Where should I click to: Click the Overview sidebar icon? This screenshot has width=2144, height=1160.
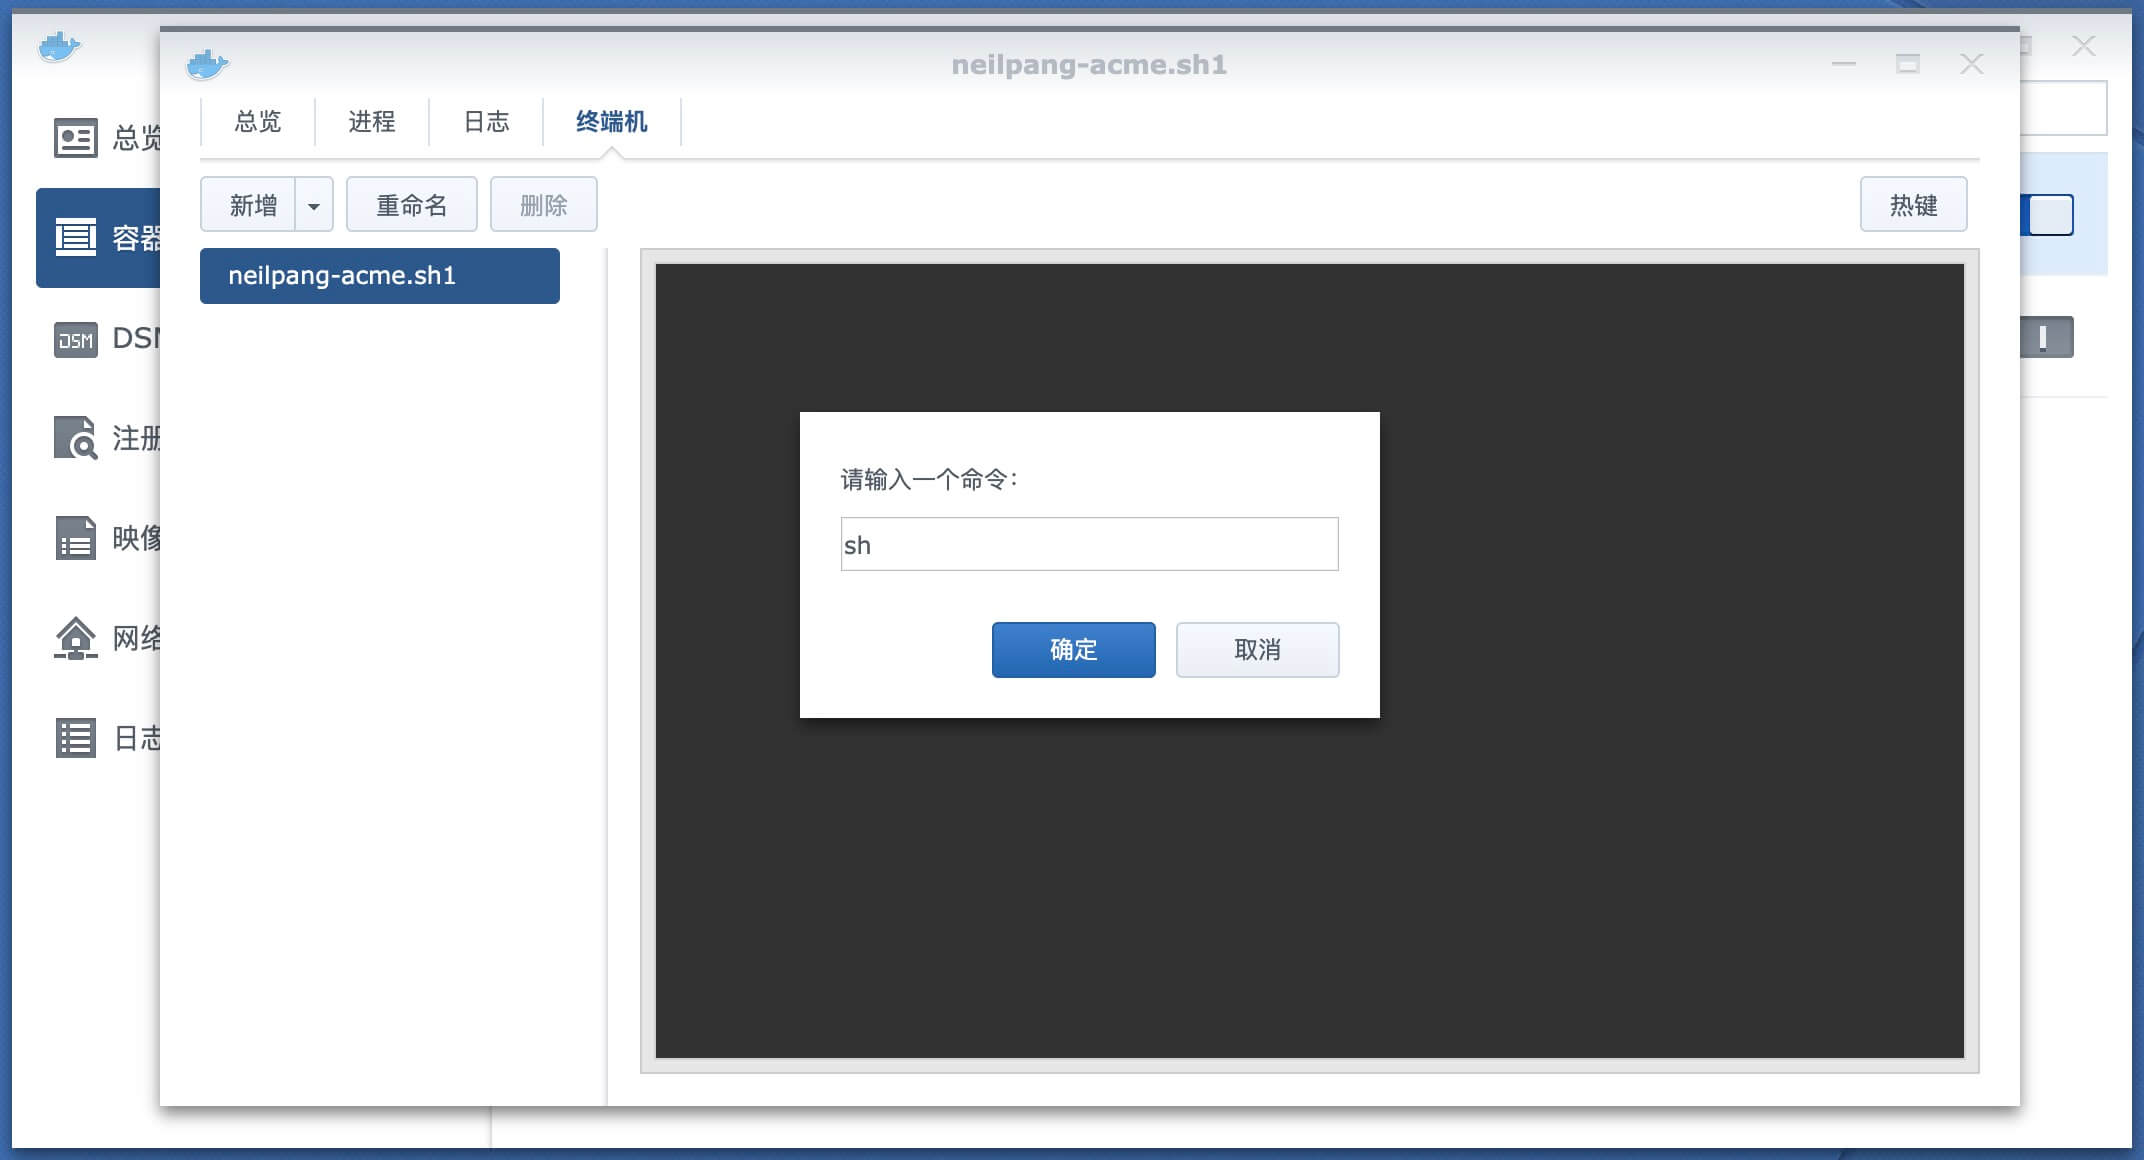click(x=75, y=138)
